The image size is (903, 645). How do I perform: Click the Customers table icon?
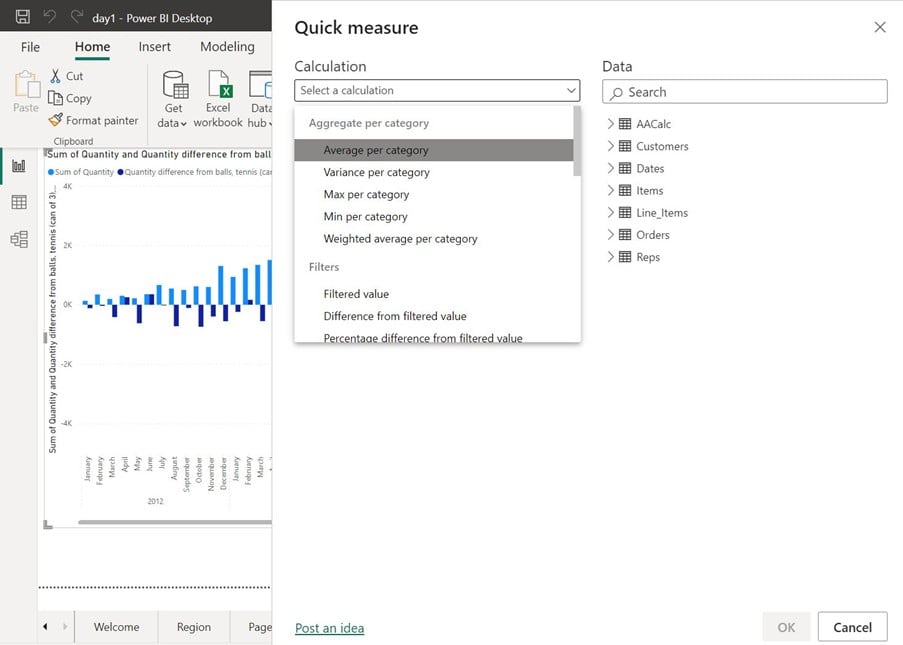(x=625, y=146)
